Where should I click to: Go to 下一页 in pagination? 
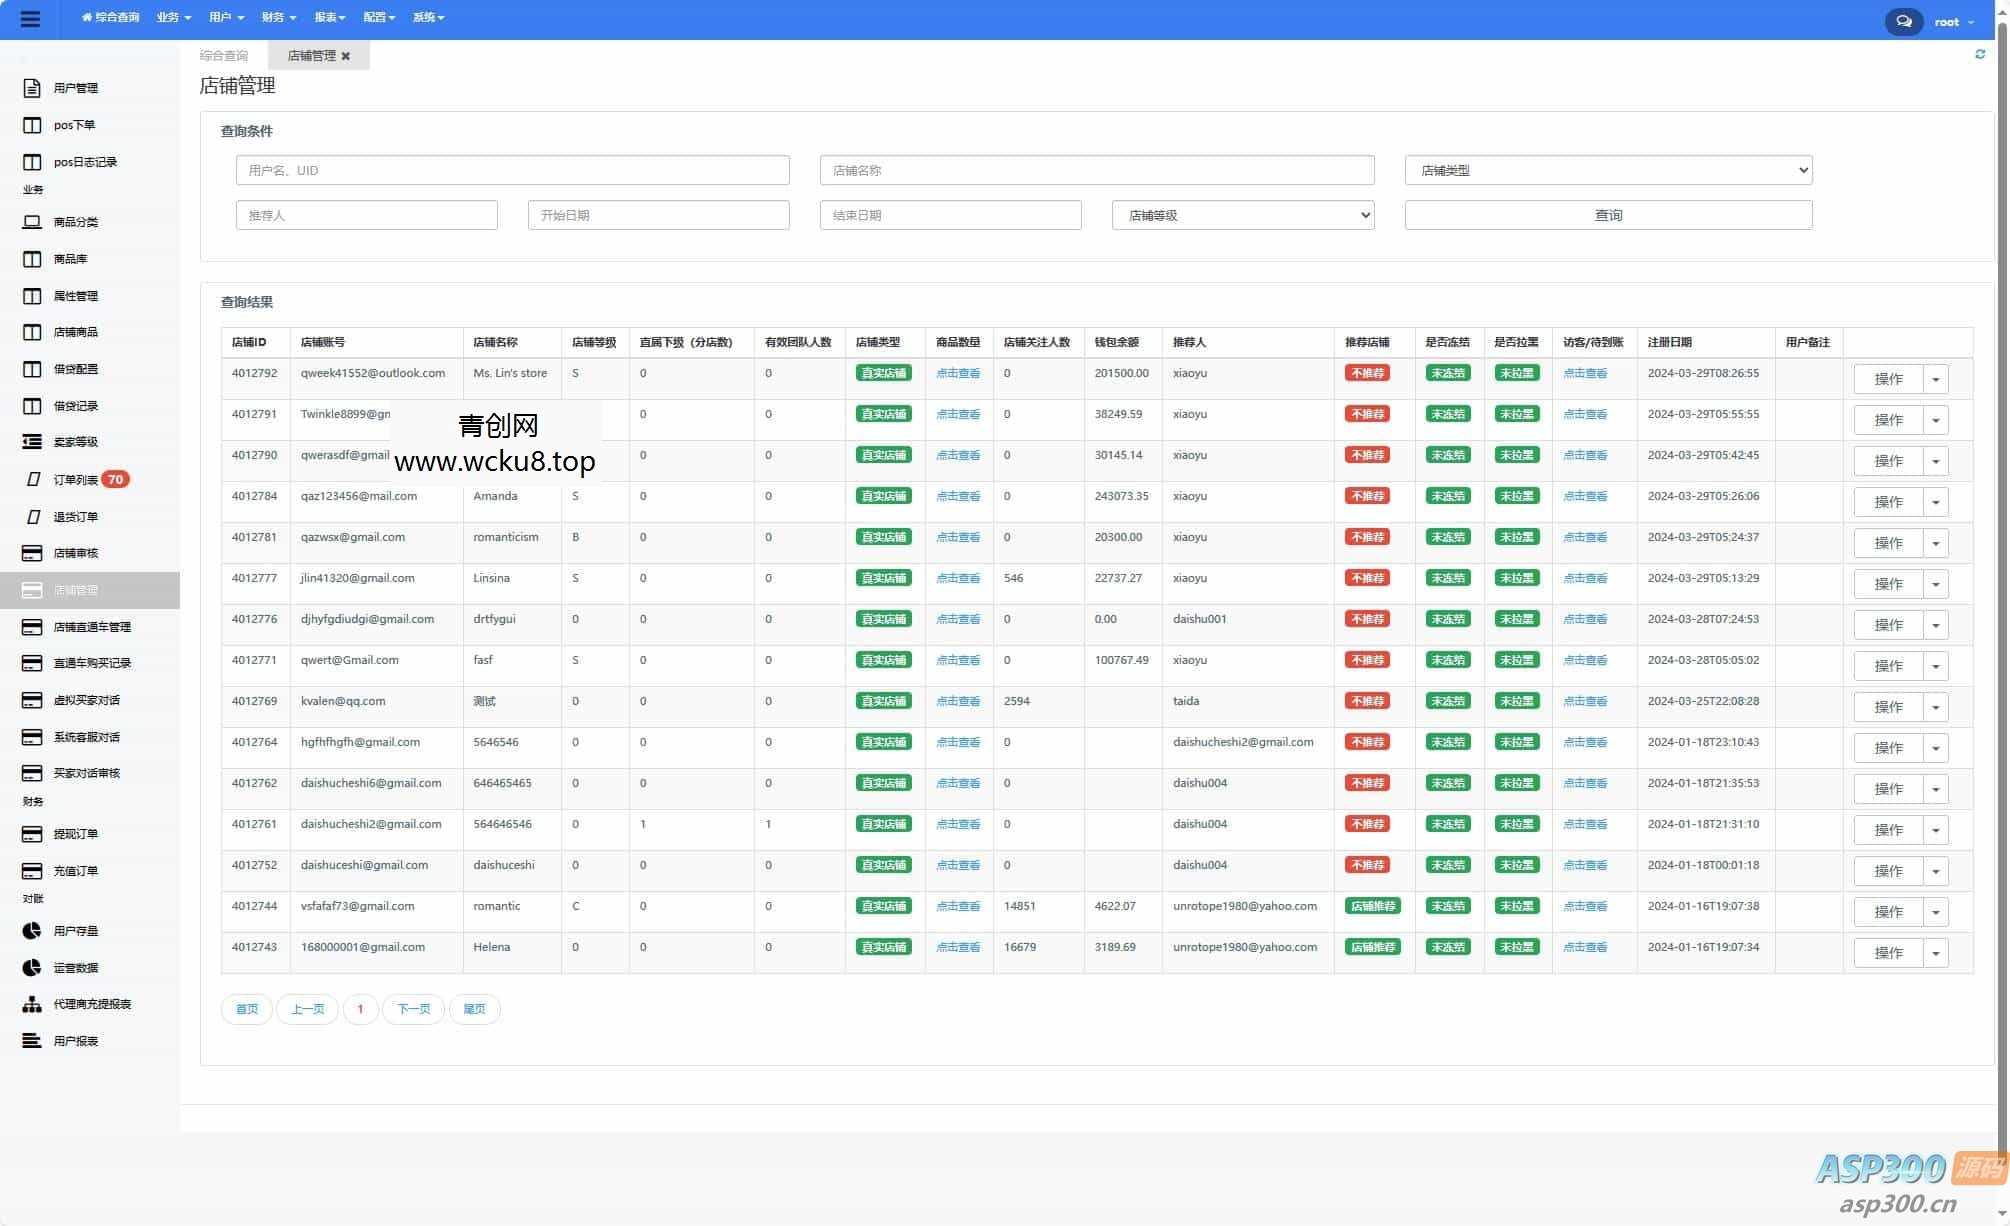pyautogui.click(x=413, y=1009)
